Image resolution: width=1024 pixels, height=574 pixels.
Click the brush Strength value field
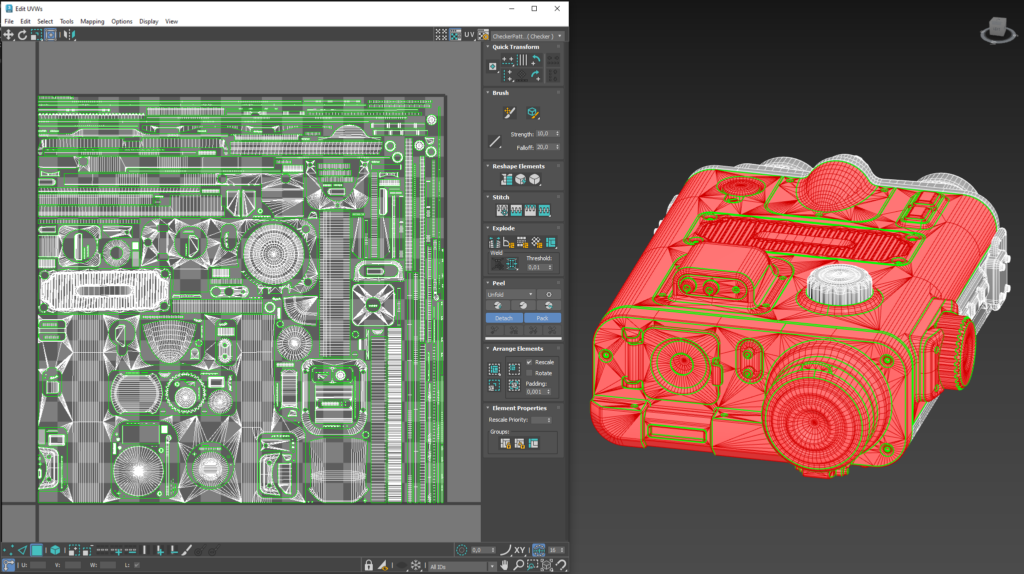pyautogui.click(x=545, y=133)
